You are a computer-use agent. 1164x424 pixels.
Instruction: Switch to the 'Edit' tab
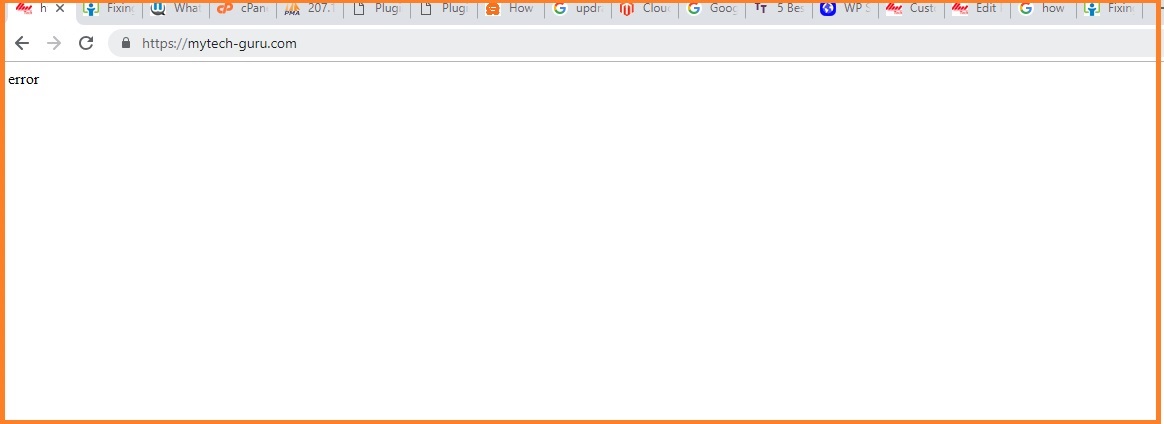tap(978, 9)
